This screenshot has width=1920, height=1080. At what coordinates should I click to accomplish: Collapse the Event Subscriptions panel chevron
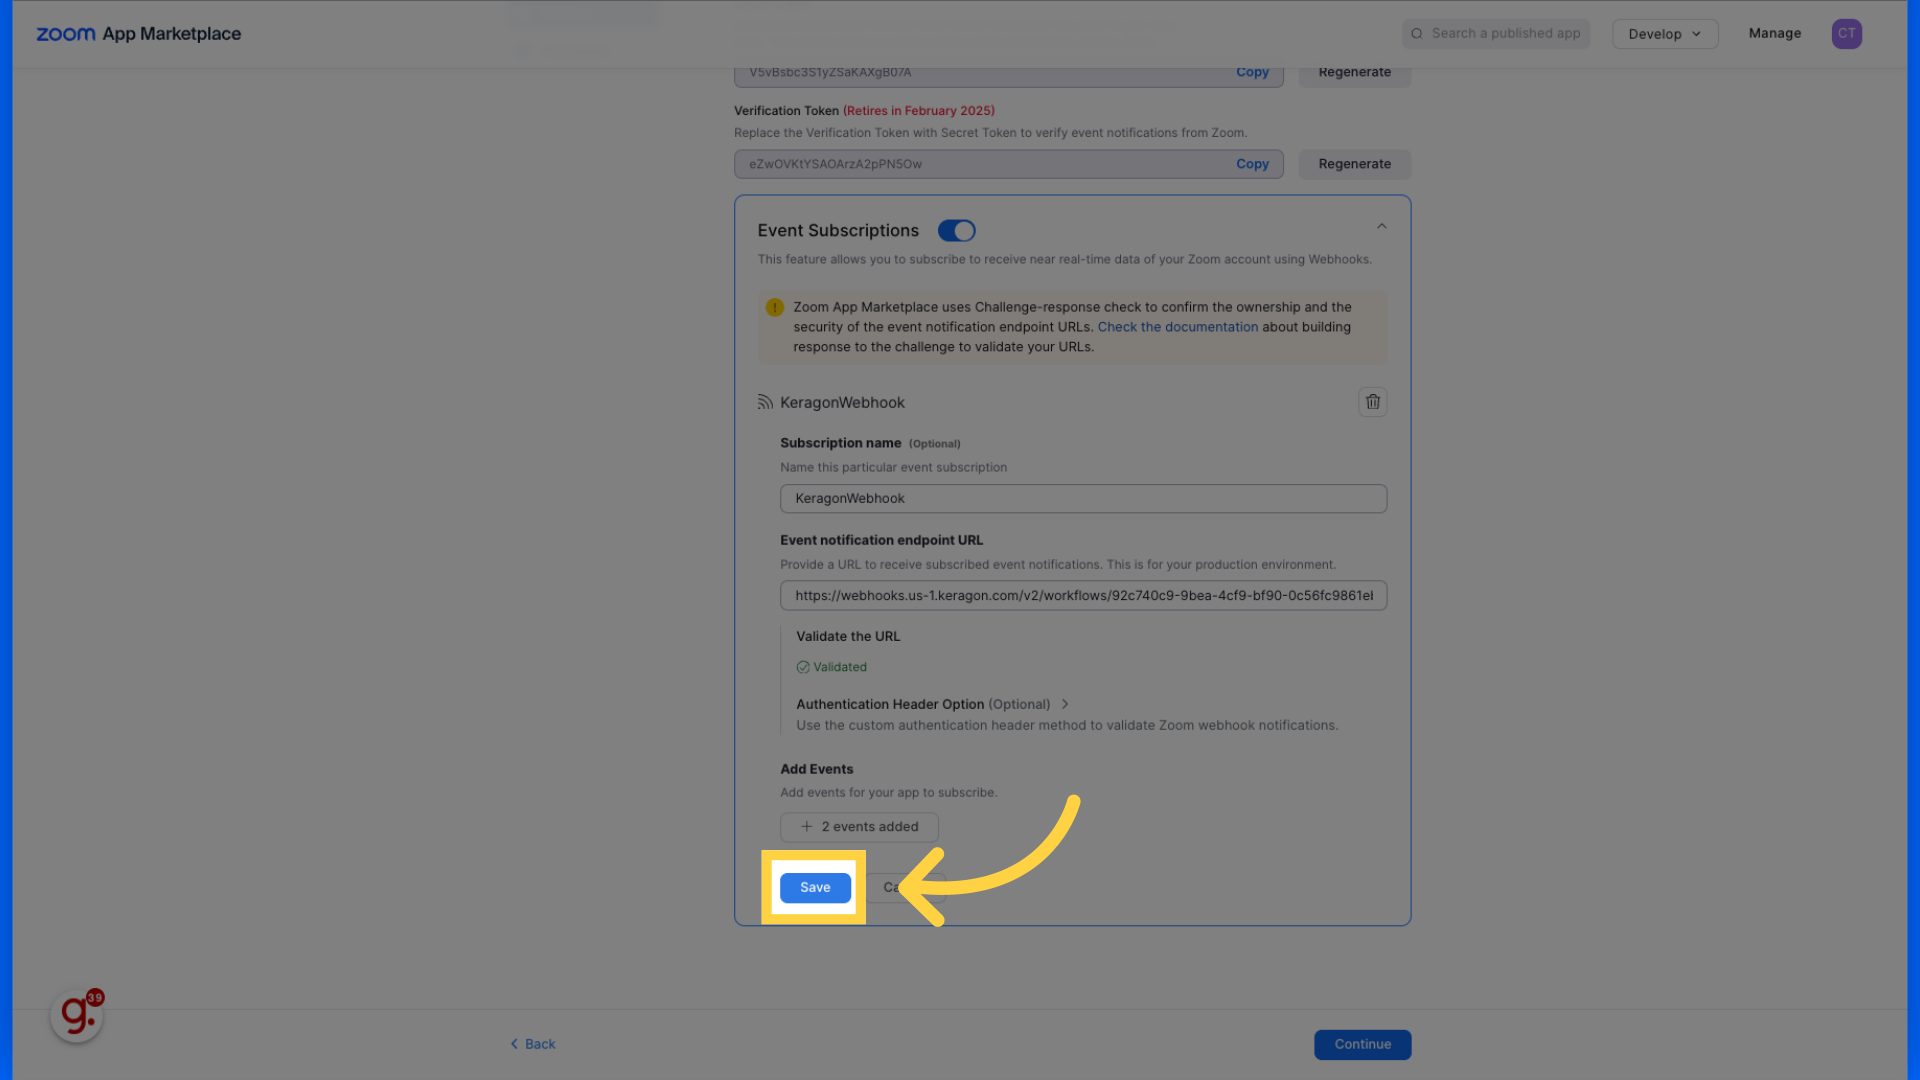(x=1381, y=227)
